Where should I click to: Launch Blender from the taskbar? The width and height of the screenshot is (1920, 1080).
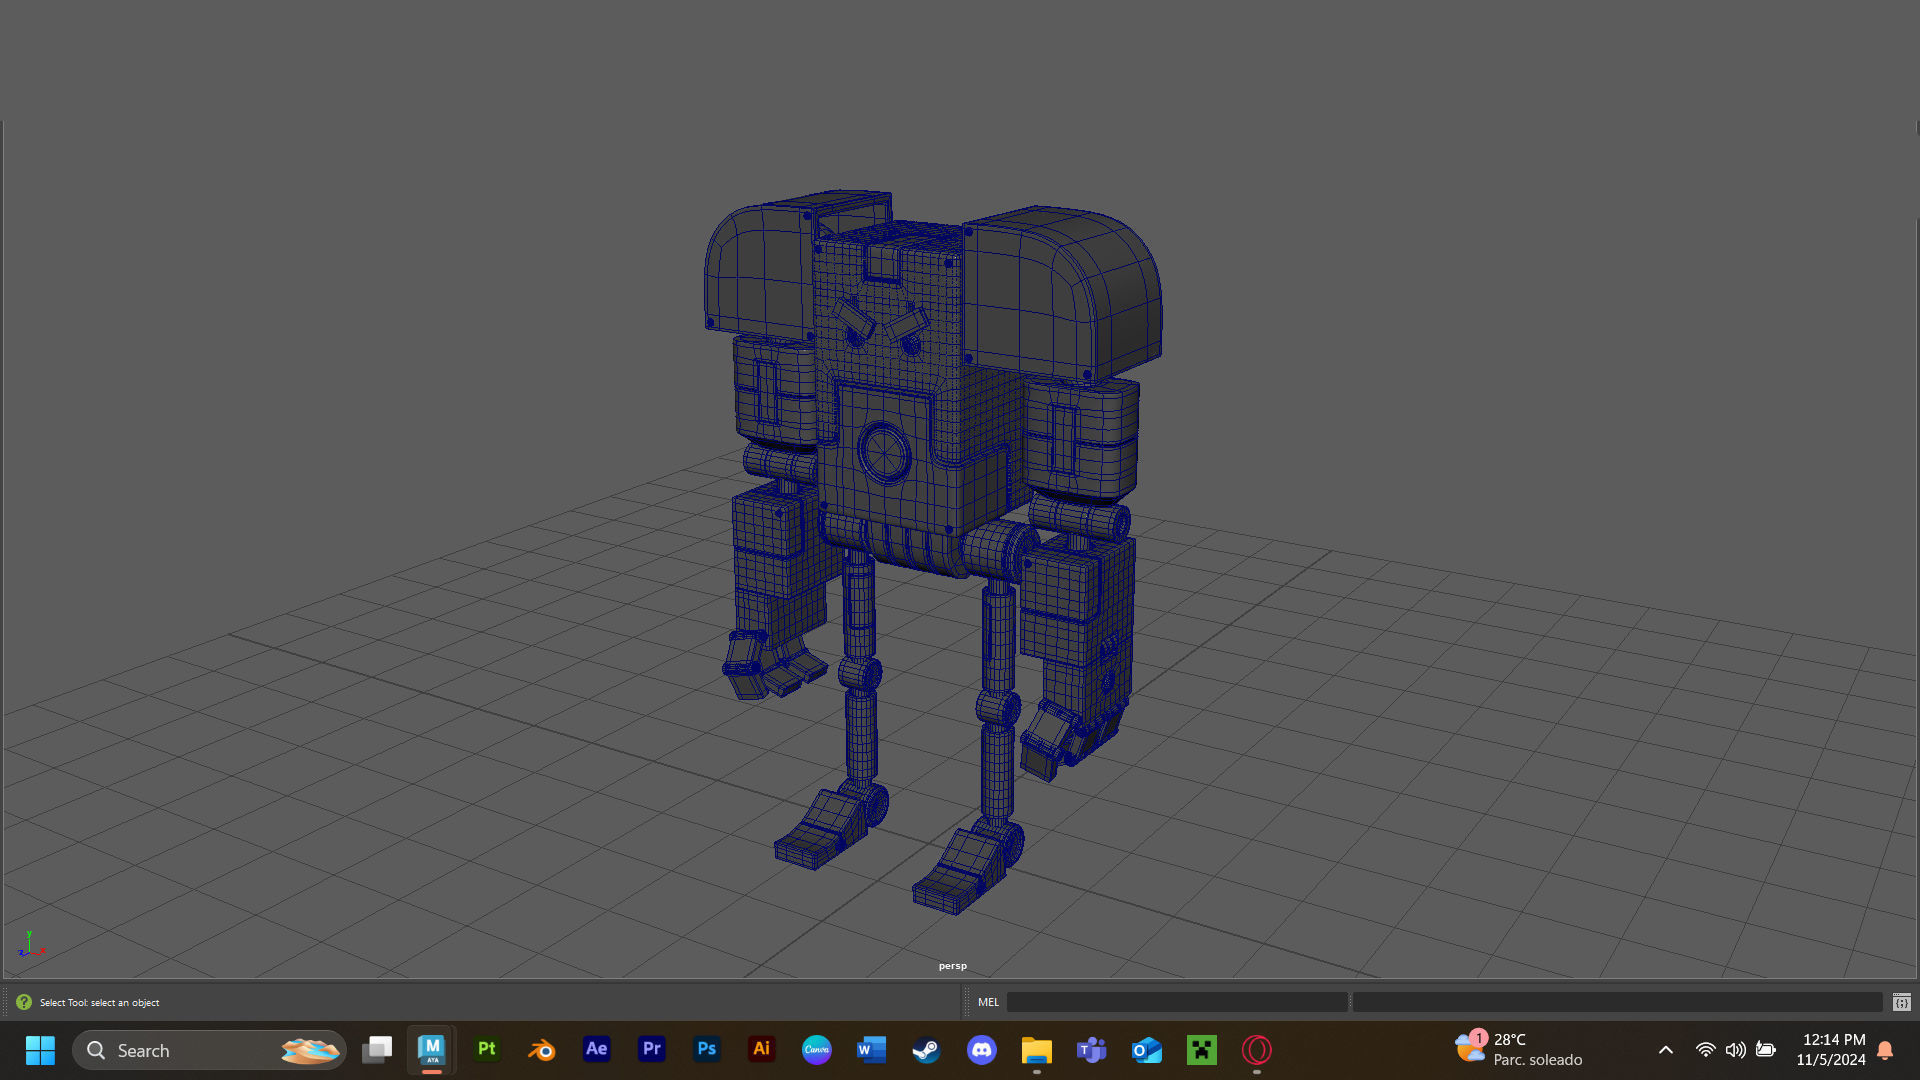[542, 1050]
